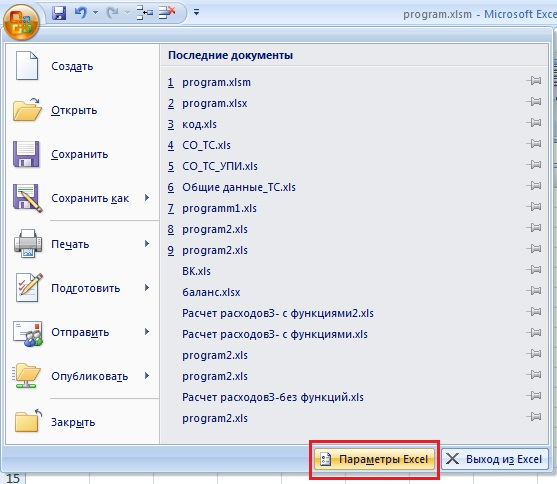Pin program.xlsx to recent list
Viewport: 557px width, 484px height.
pos(534,102)
